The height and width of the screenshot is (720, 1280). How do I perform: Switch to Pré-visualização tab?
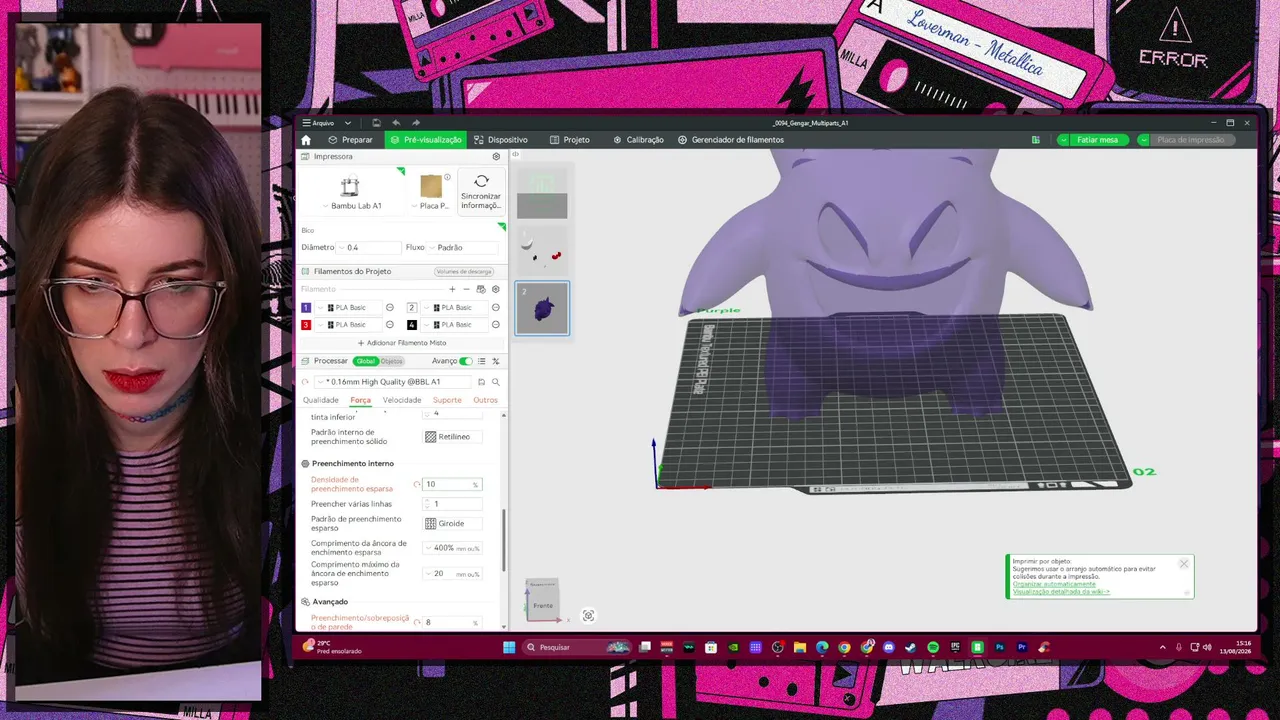[x=426, y=140]
